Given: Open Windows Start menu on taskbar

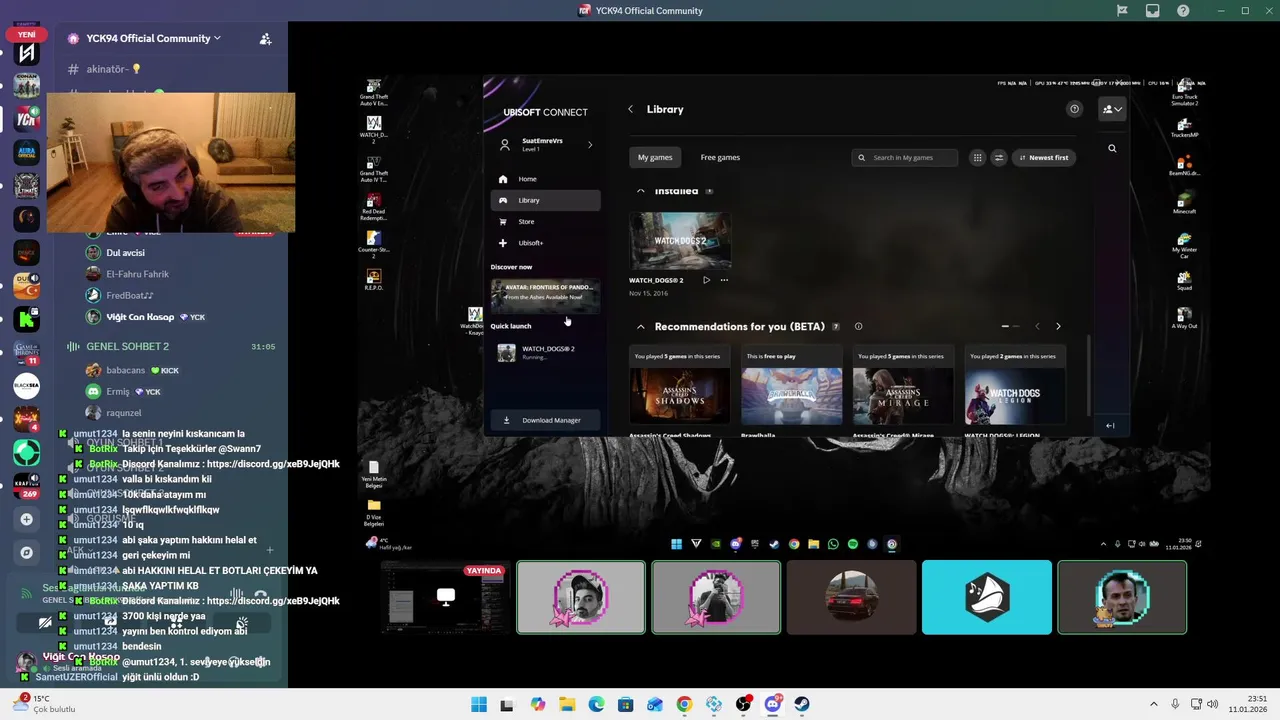Looking at the screenshot, I should point(478,704).
